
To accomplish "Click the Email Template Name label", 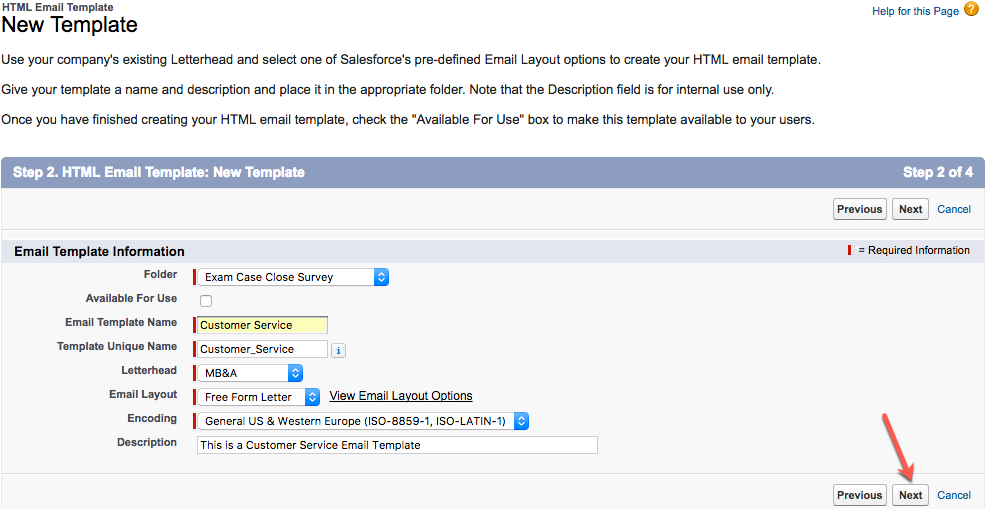I will [121, 322].
